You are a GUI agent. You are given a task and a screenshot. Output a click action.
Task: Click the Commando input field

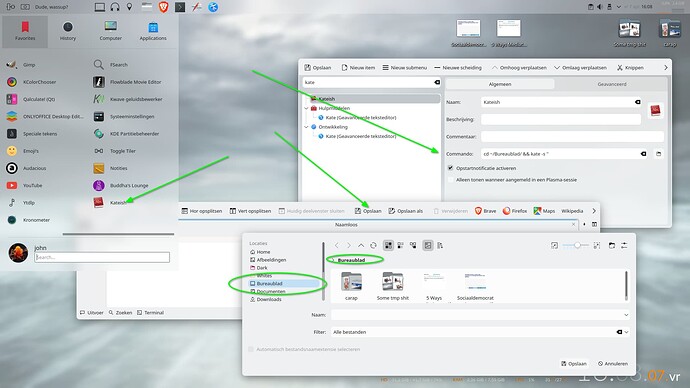point(561,154)
